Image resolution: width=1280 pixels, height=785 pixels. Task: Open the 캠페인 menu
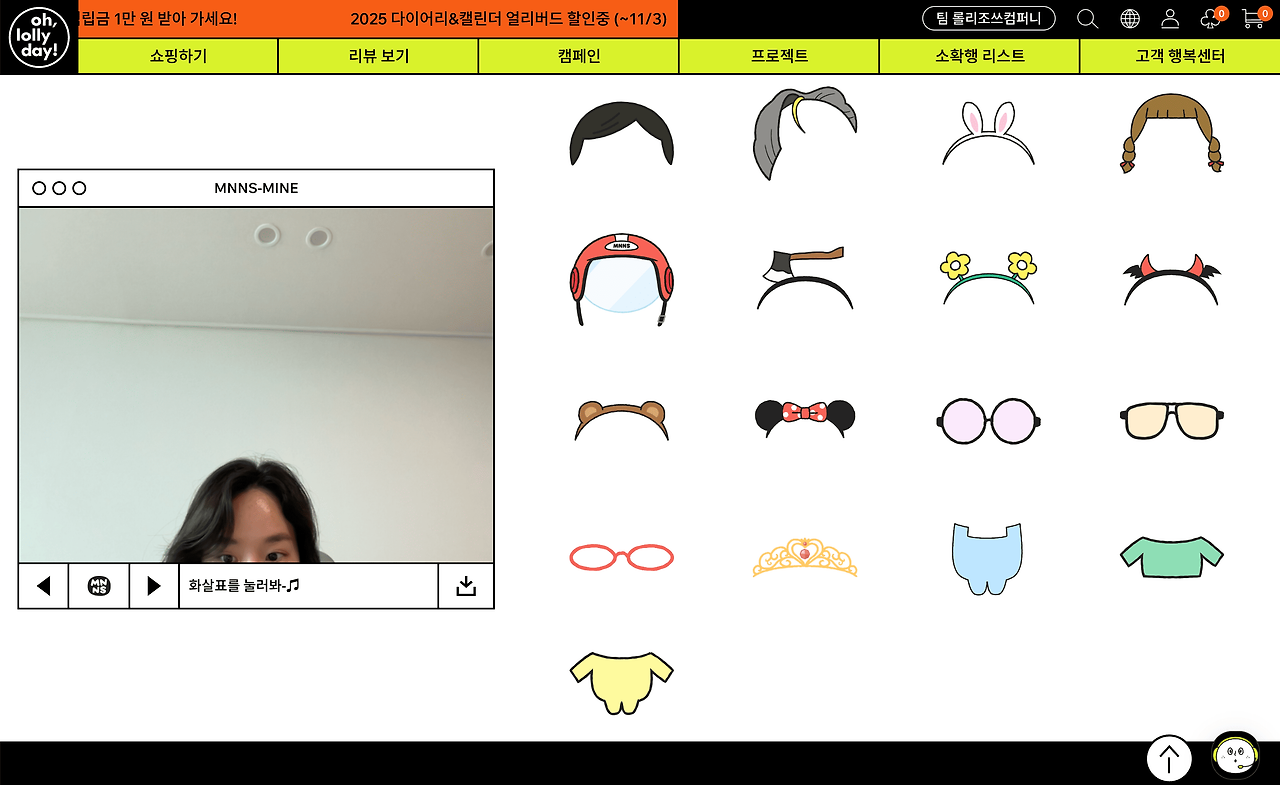[x=579, y=56]
